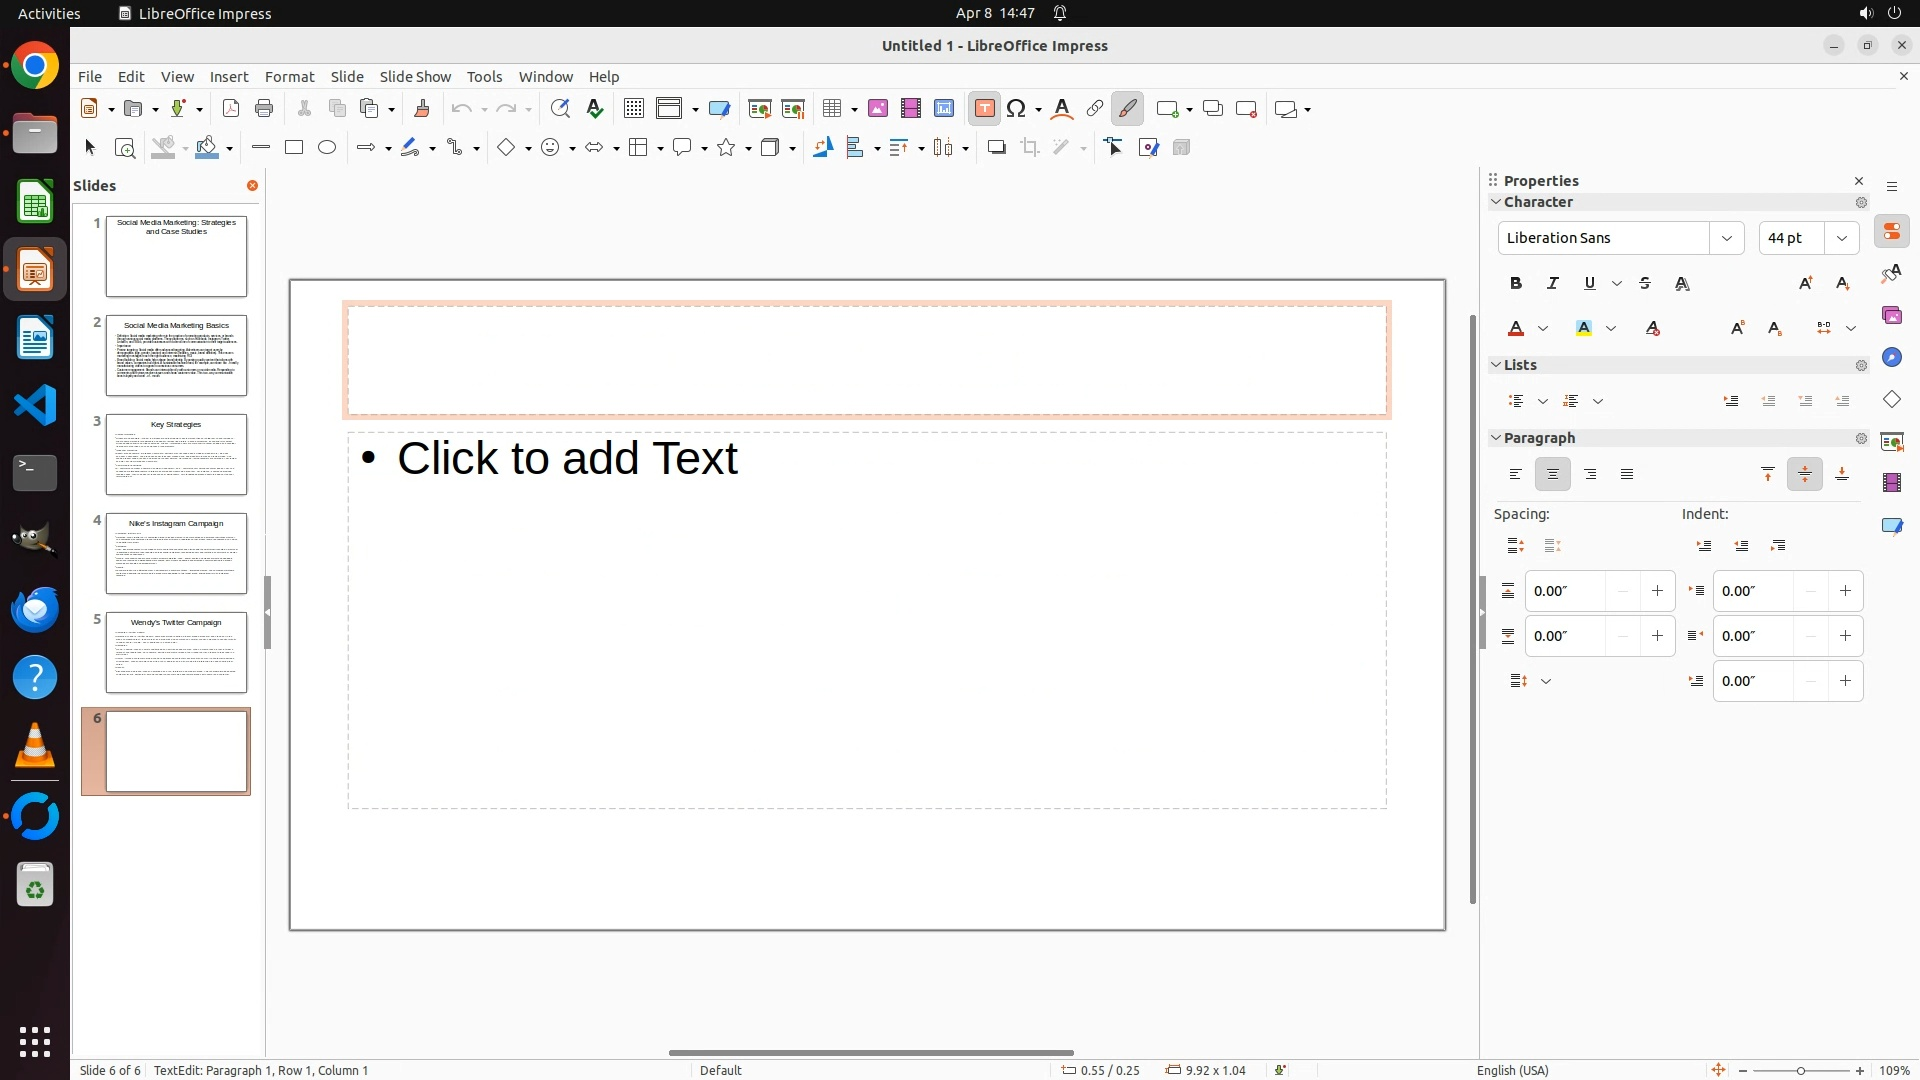Click the Display Grid icon
The image size is (1920, 1080).
click(633, 109)
